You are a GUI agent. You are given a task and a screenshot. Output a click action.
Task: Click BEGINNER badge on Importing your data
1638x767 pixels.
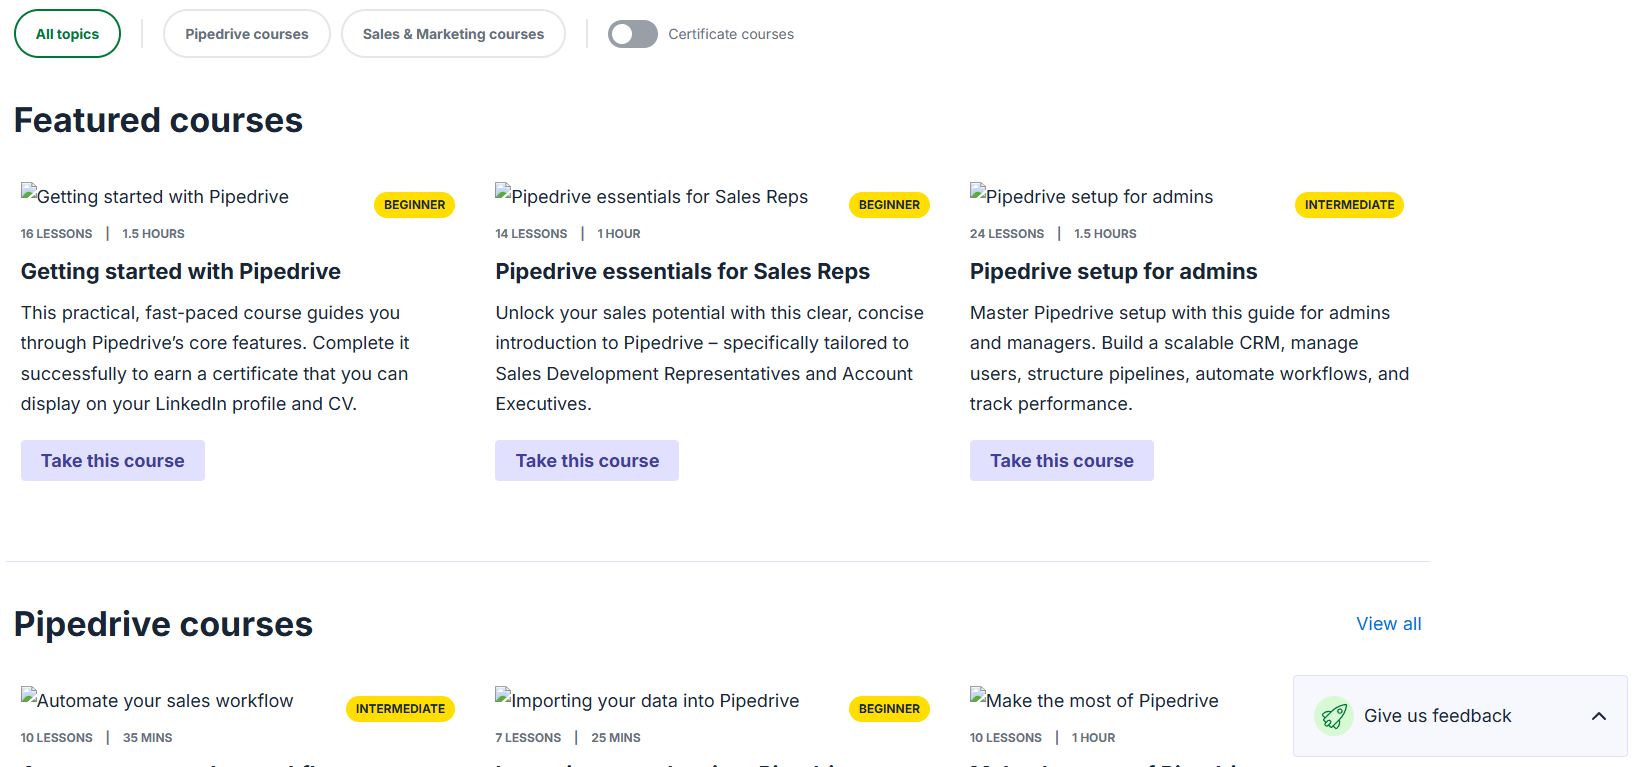pyautogui.click(x=889, y=709)
